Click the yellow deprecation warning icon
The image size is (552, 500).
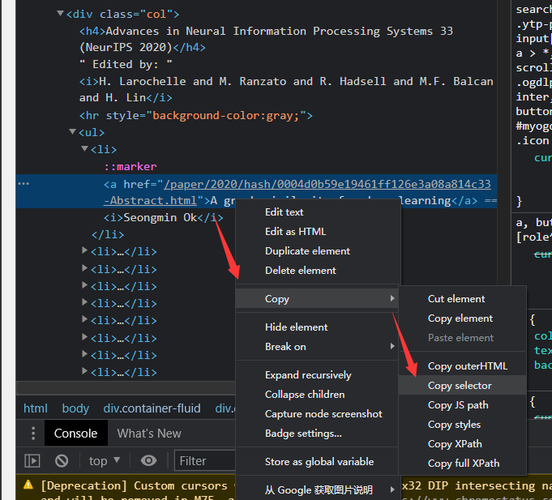28,485
